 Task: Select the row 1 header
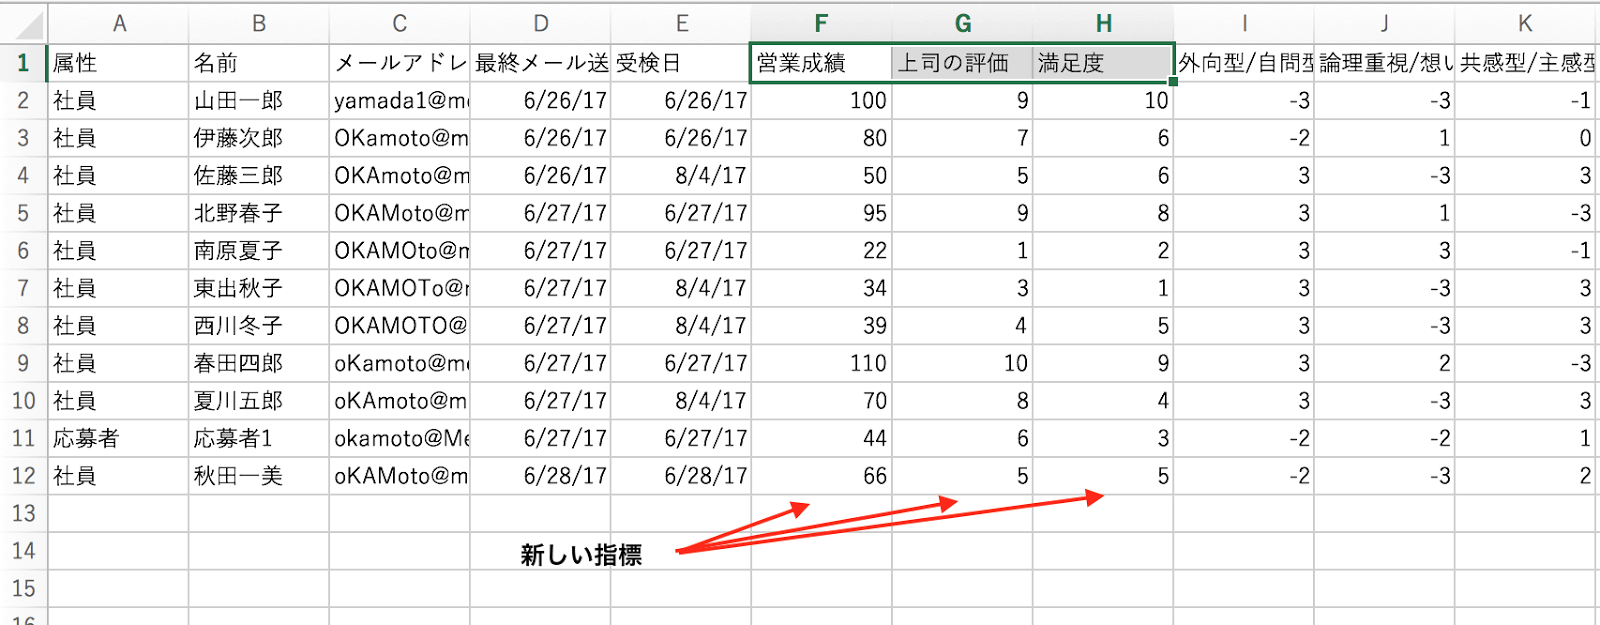point(23,63)
